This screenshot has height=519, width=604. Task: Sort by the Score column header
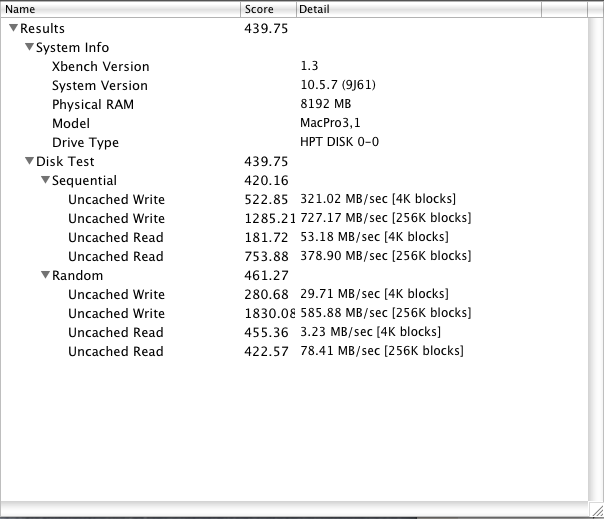click(x=268, y=9)
